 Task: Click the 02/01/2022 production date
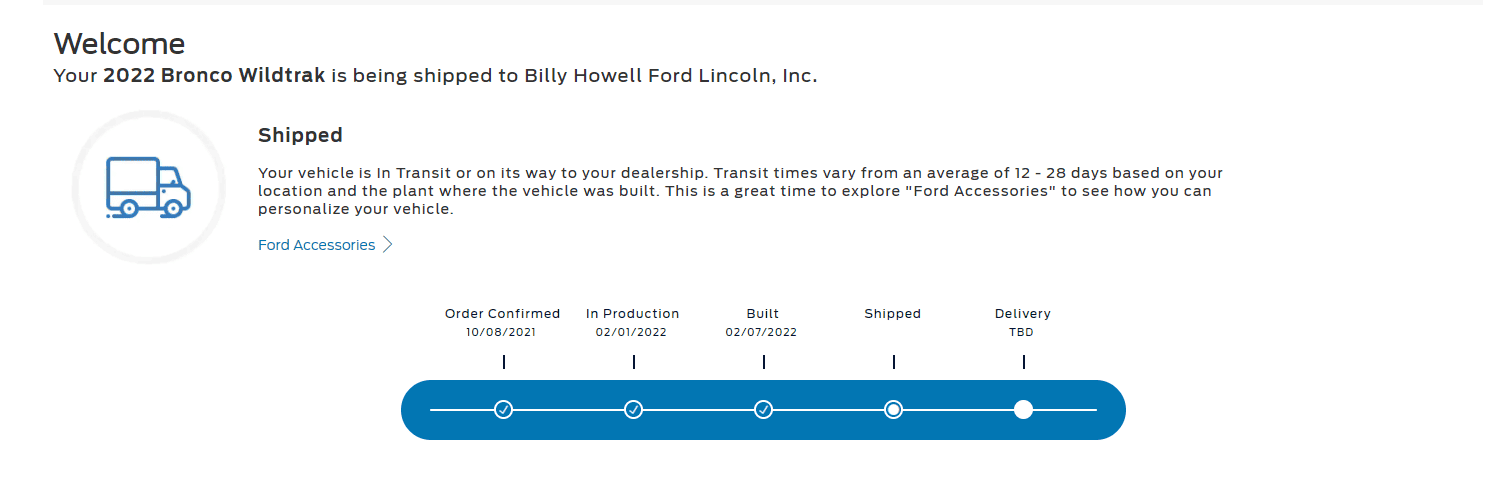[x=631, y=332]
